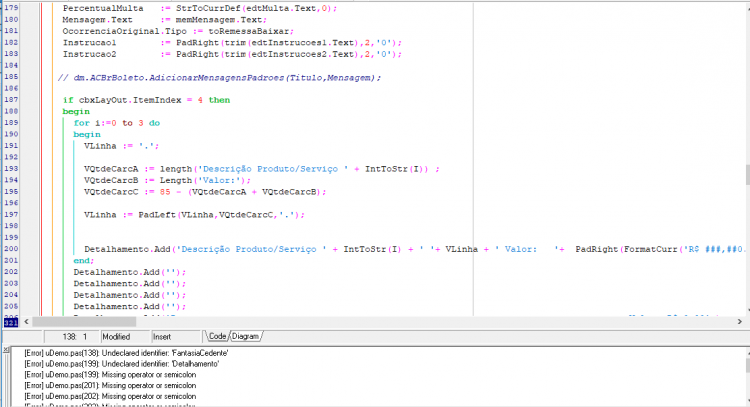Screen dimensions: 750x407
Task: Select the uDemo.pas(201) missing operator error
Action: 110,385
